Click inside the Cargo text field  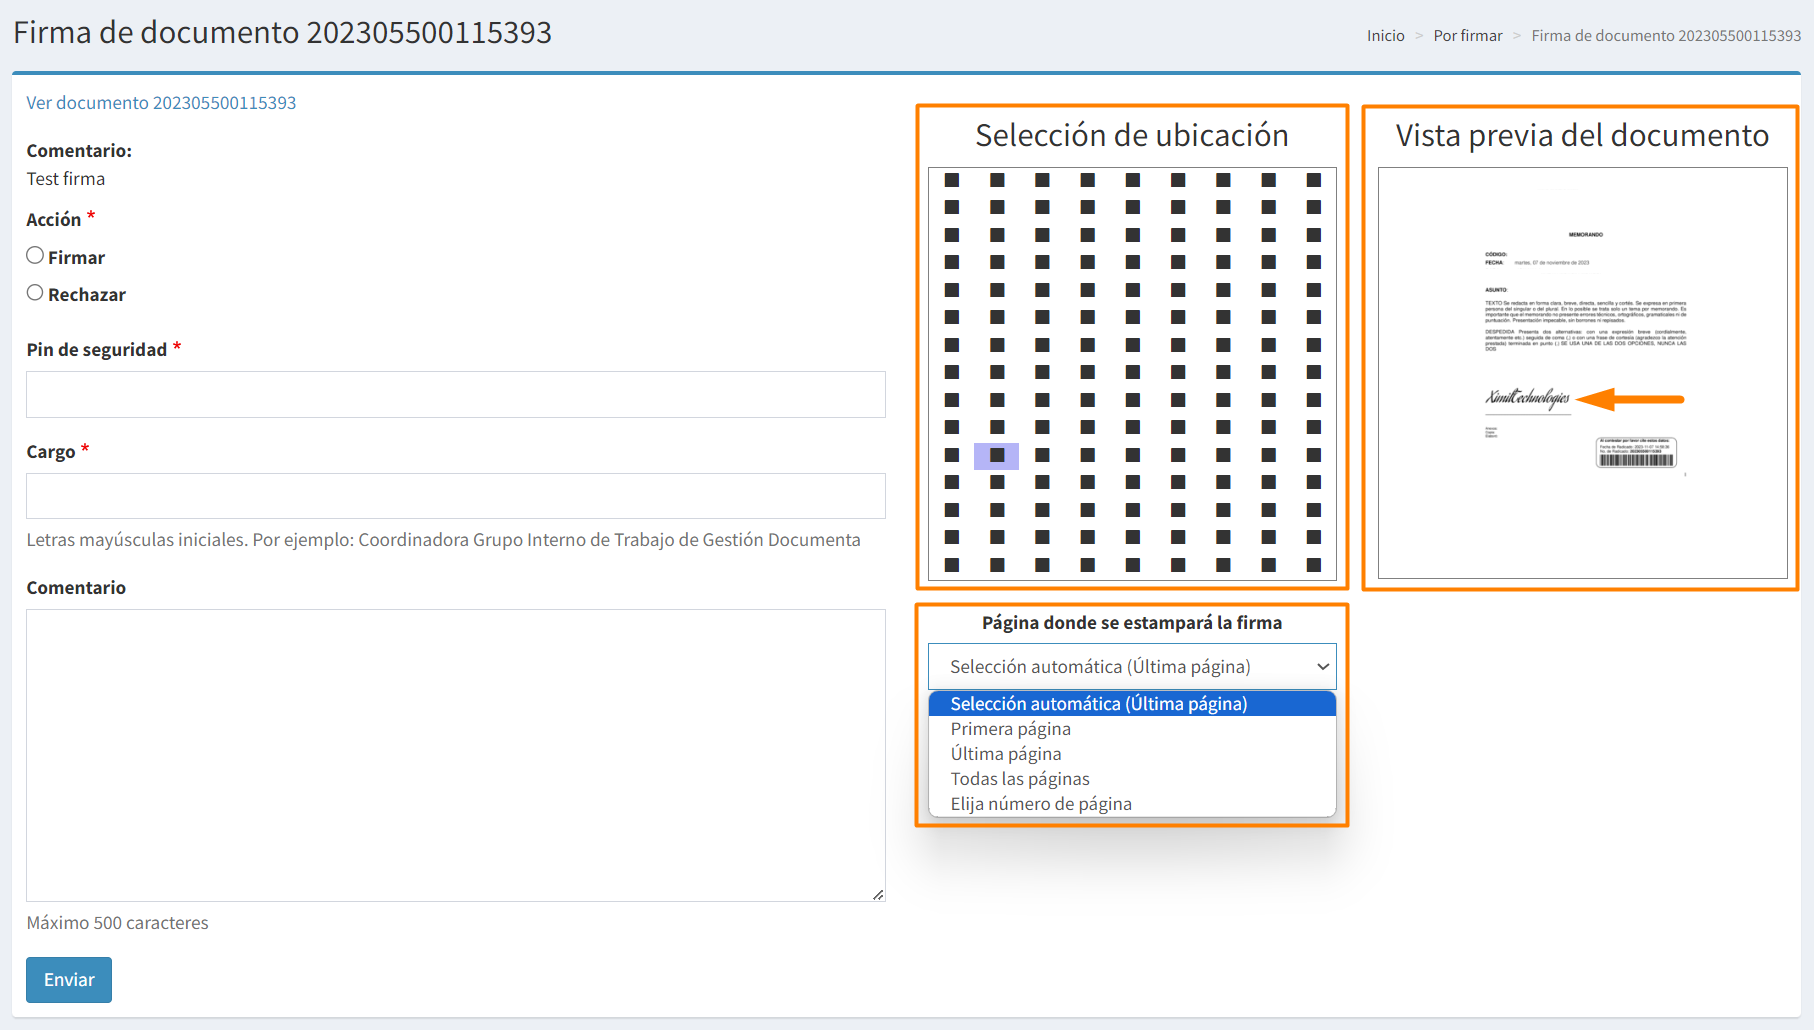[456, 496]
